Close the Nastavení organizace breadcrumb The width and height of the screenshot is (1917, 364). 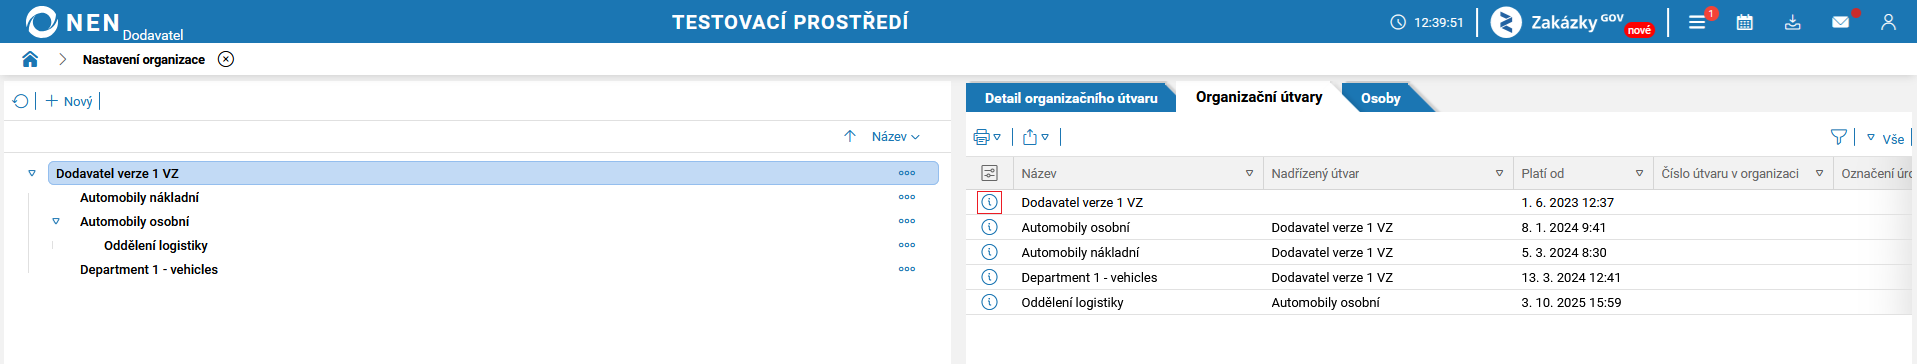[x=226, y=59]
